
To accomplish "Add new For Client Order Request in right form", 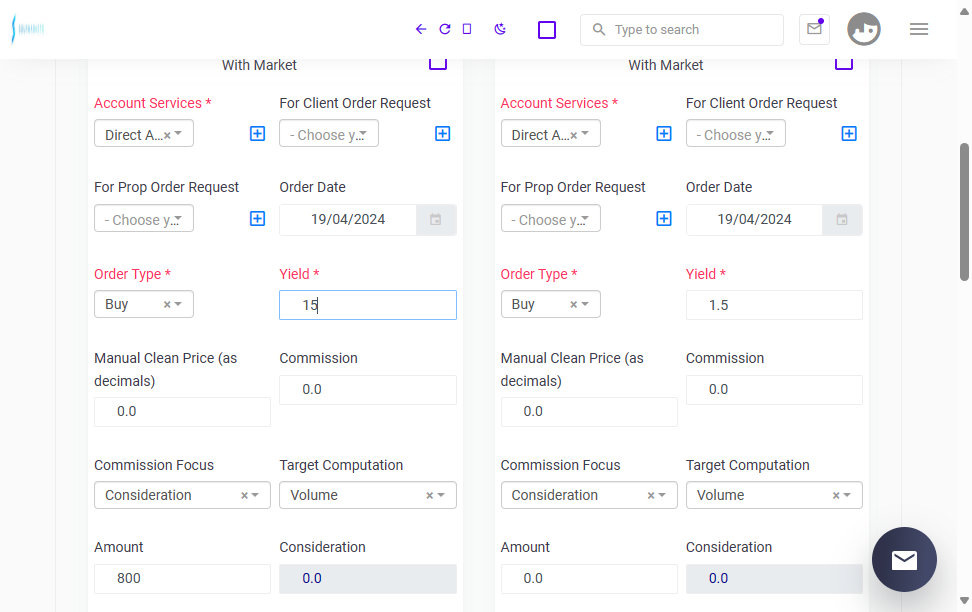I will tap(849, 134).
